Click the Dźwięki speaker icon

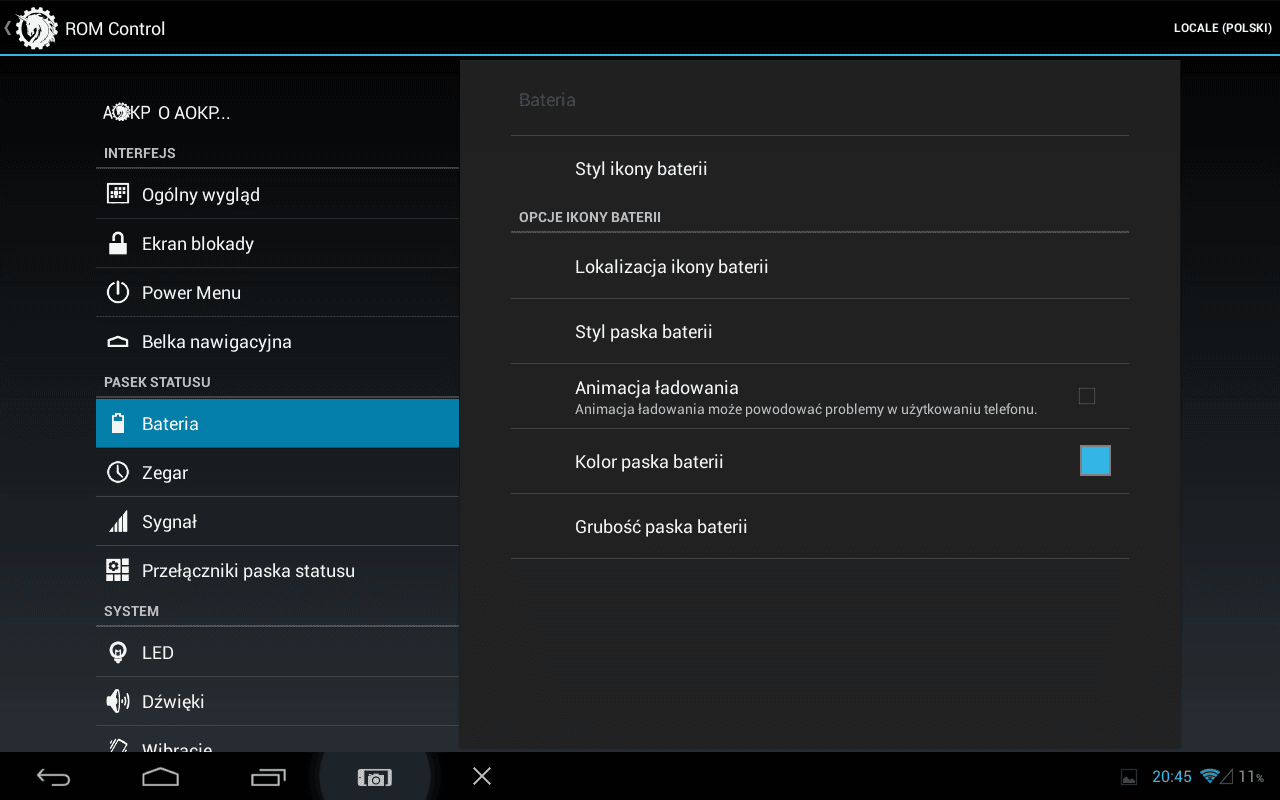point(118,701)
